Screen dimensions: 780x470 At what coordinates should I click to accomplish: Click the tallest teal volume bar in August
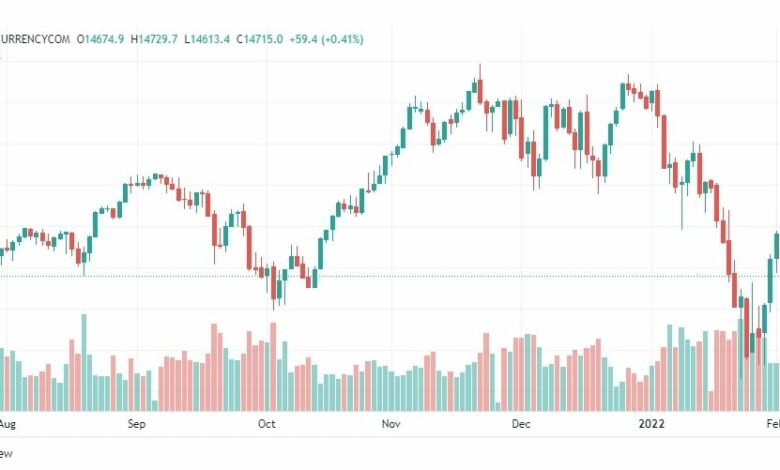tap(84, 363)
